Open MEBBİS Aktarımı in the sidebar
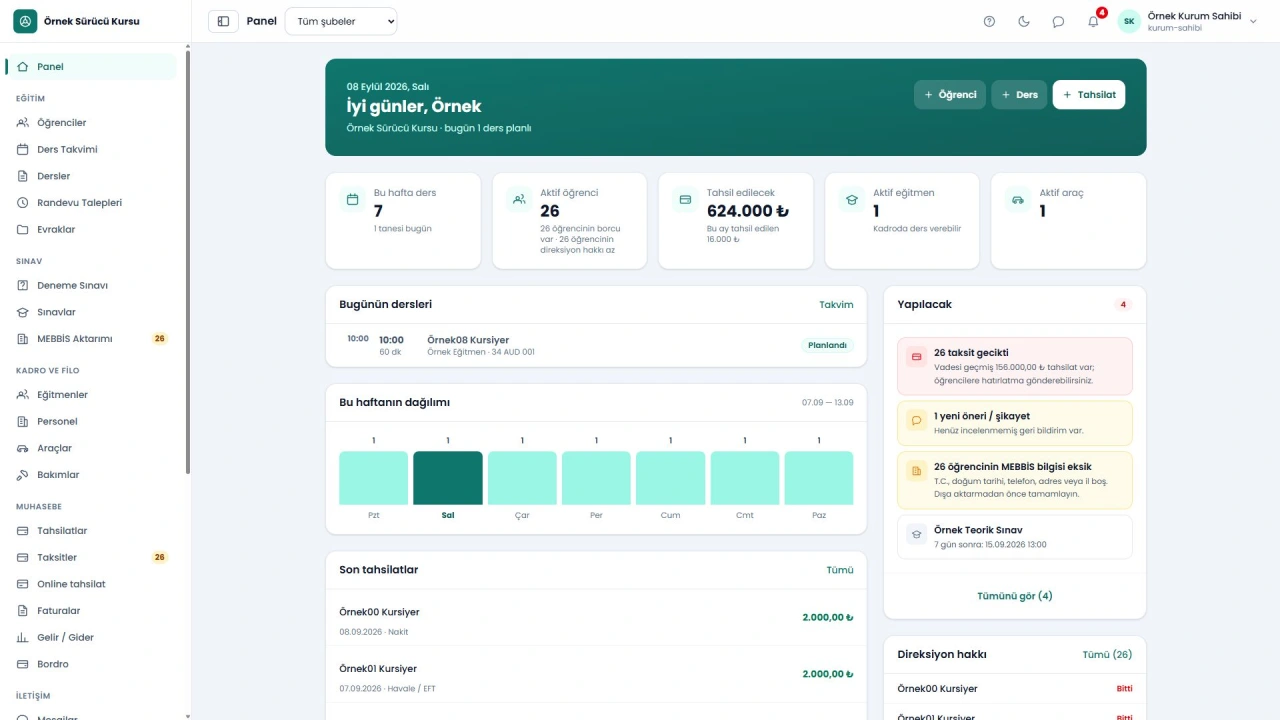This screenshot has height=720, width=1280. point(92,339)
